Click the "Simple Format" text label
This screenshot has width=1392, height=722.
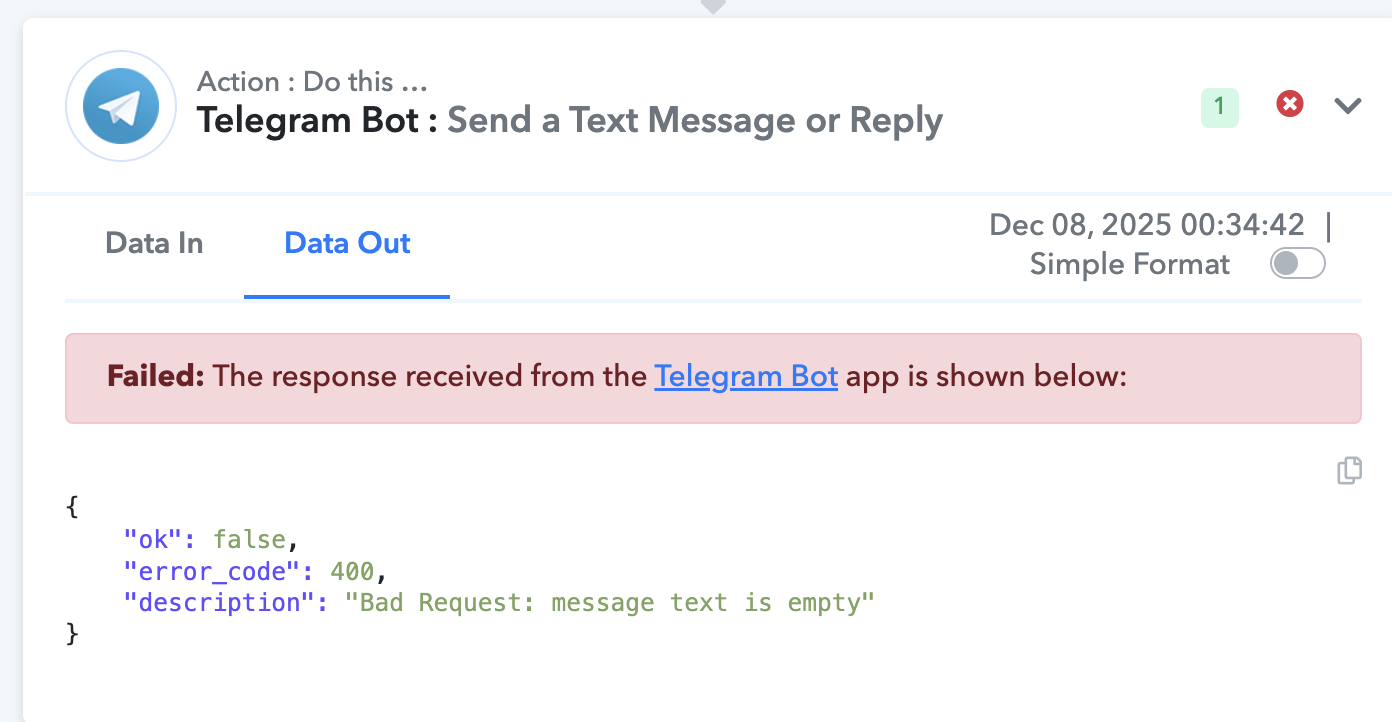pos(1129,264)
